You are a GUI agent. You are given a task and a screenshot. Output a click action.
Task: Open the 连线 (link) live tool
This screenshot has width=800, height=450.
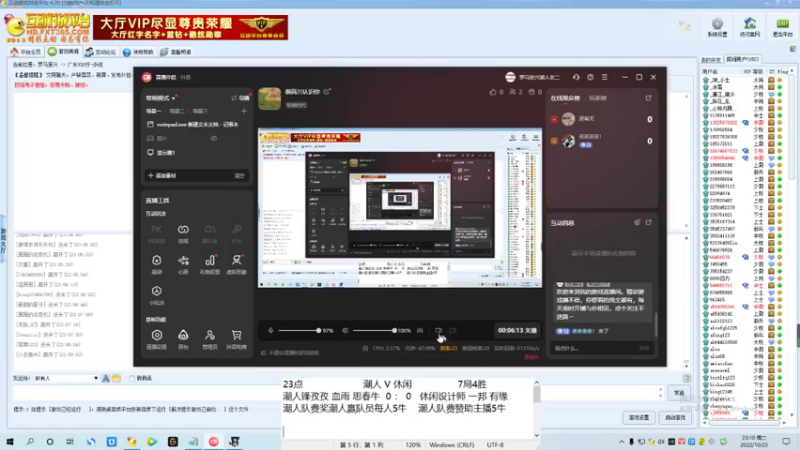coord(183,234)
